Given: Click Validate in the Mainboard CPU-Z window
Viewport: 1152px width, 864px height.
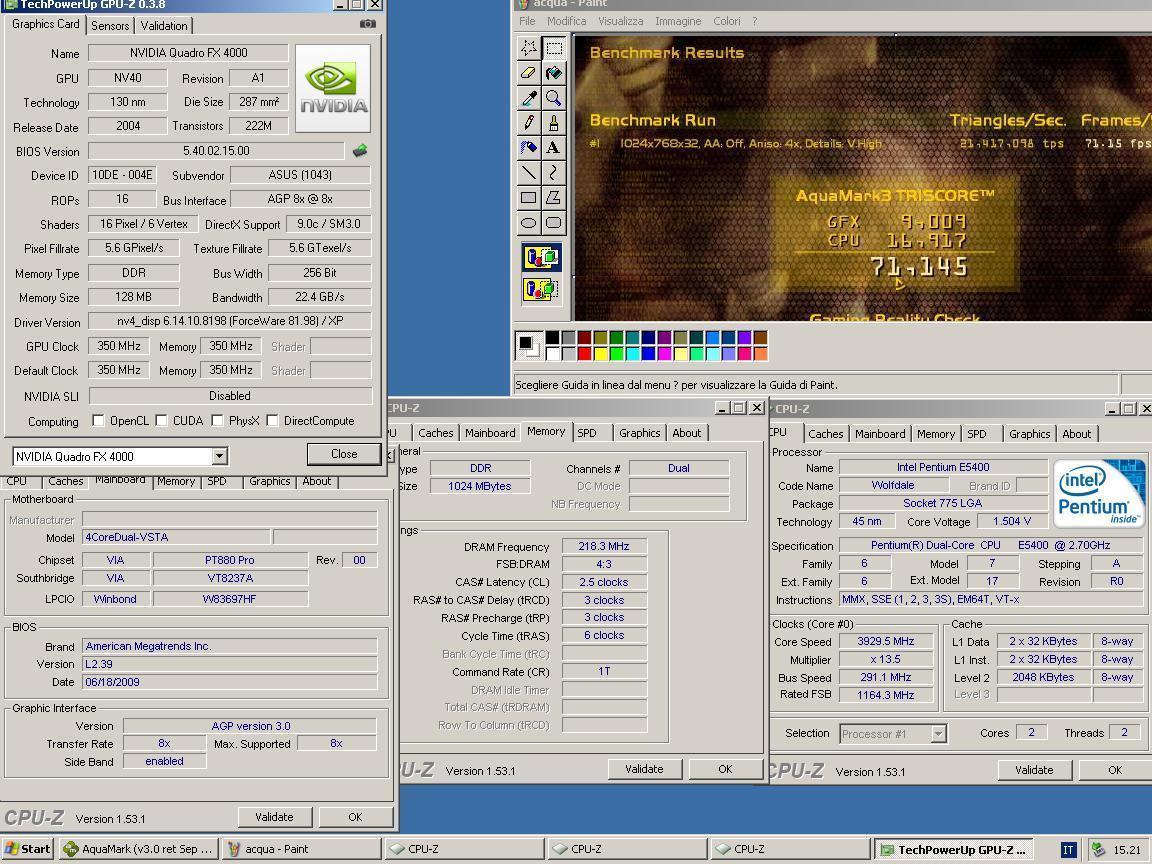Looking at the screenshot, I should pyautogui.click(x=274, y=817).
